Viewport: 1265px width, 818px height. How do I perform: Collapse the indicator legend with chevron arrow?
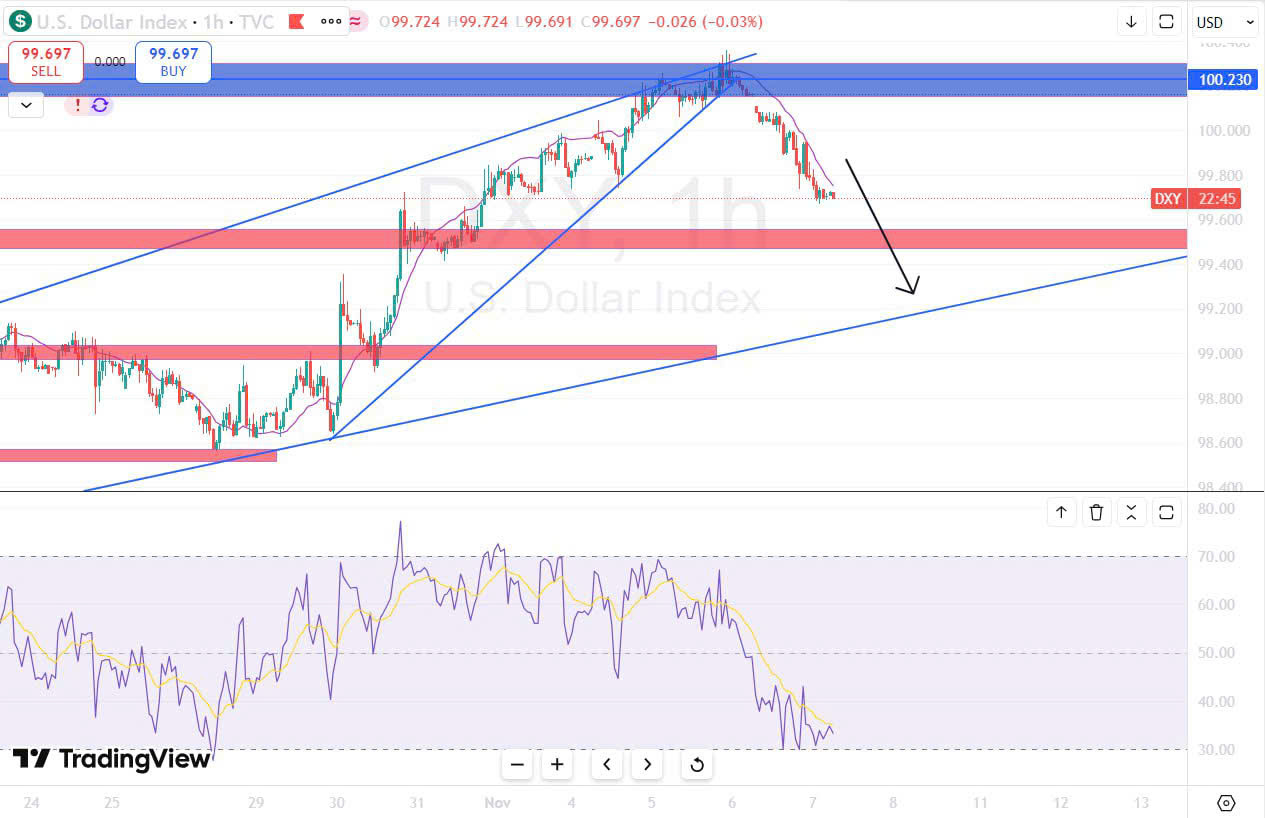point(26,104)
